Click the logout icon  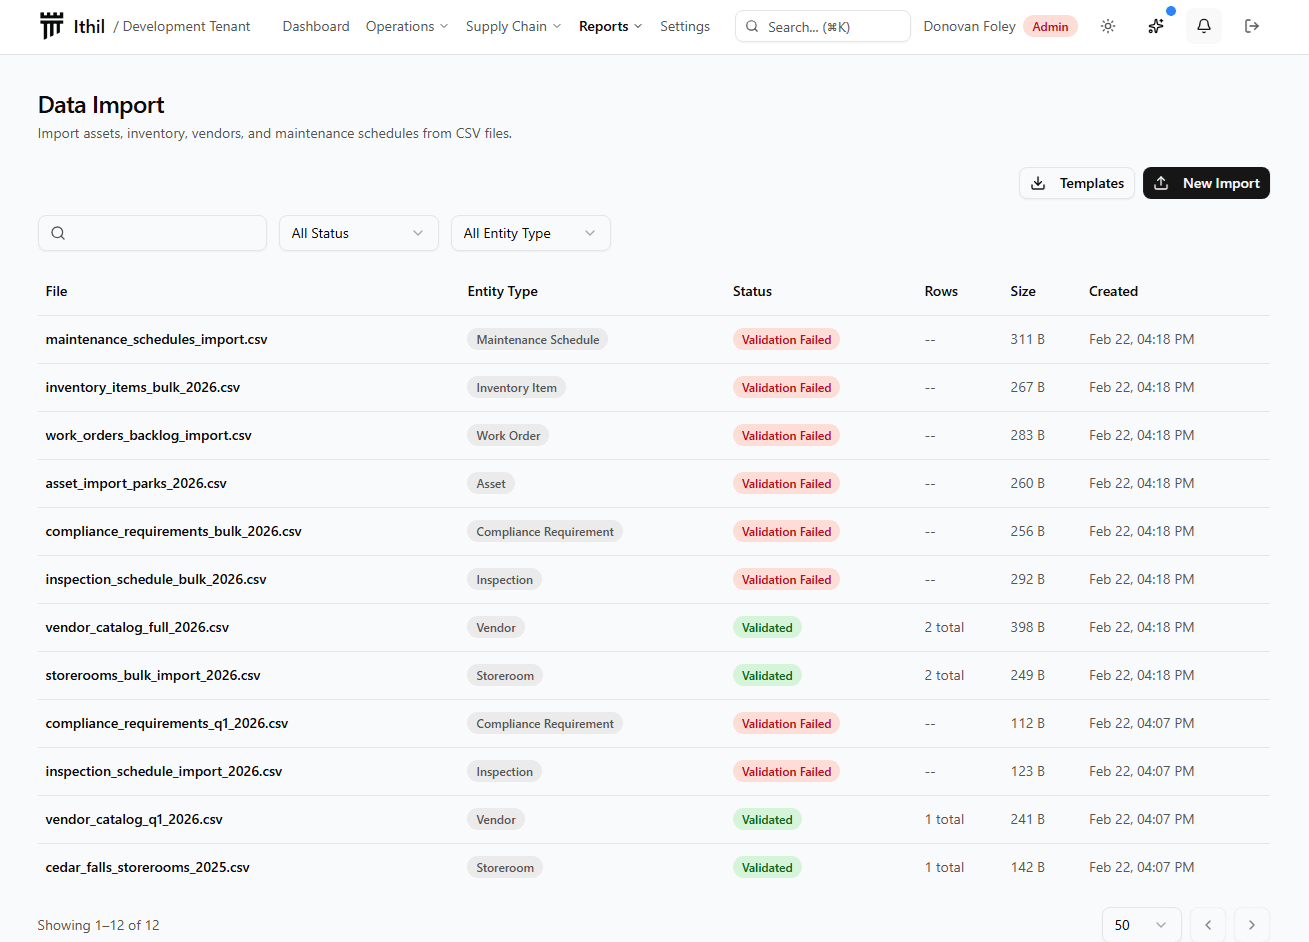(x=1252, y=26)
